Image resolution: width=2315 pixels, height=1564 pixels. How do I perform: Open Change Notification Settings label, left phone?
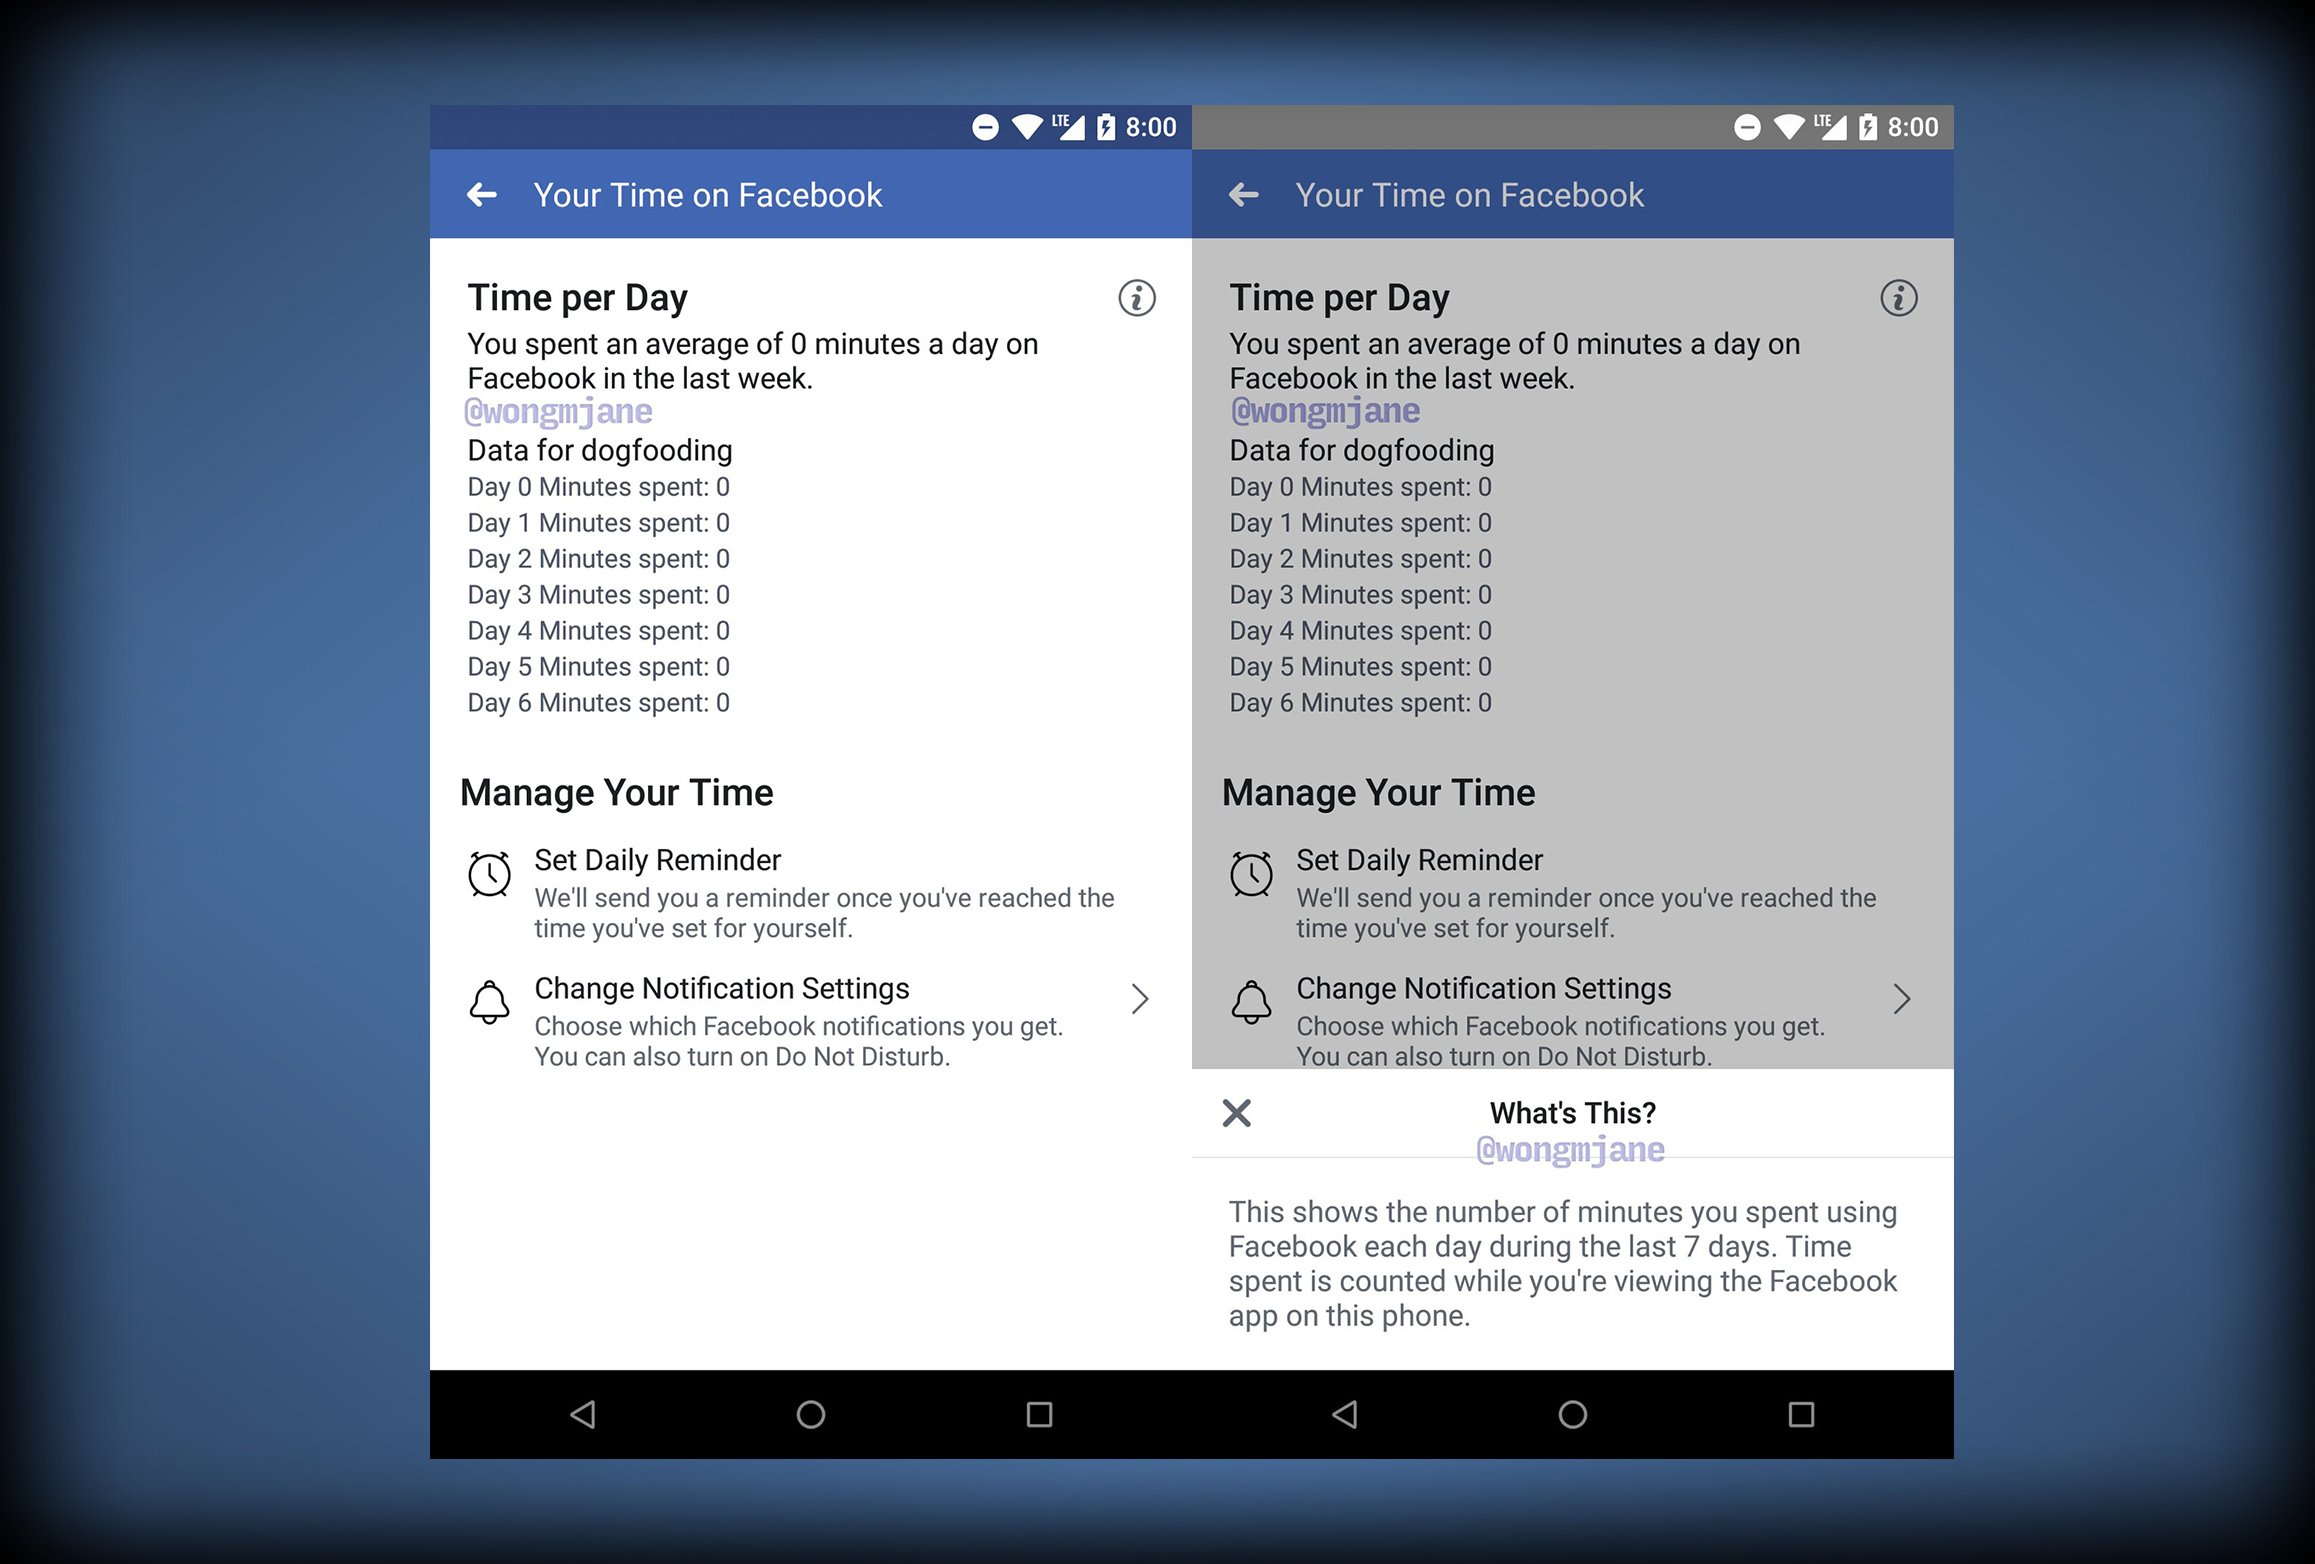(722, 988)
